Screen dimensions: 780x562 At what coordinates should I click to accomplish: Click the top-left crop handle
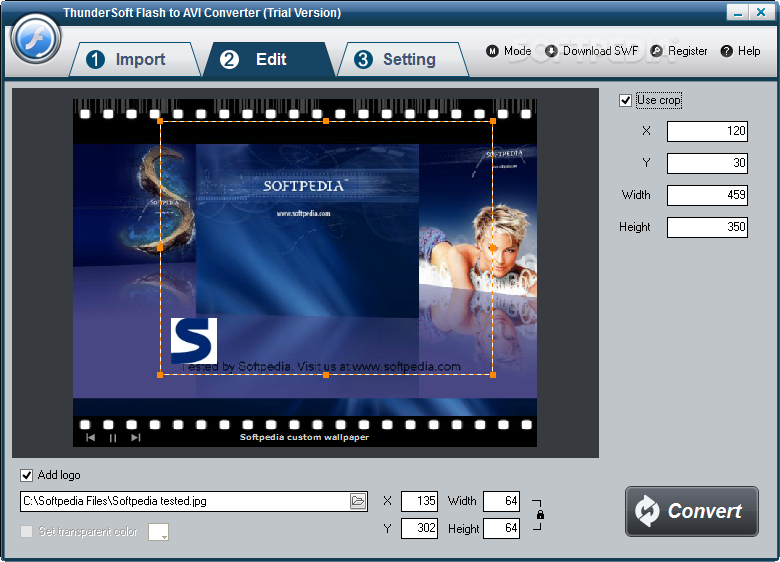[160, 121]
